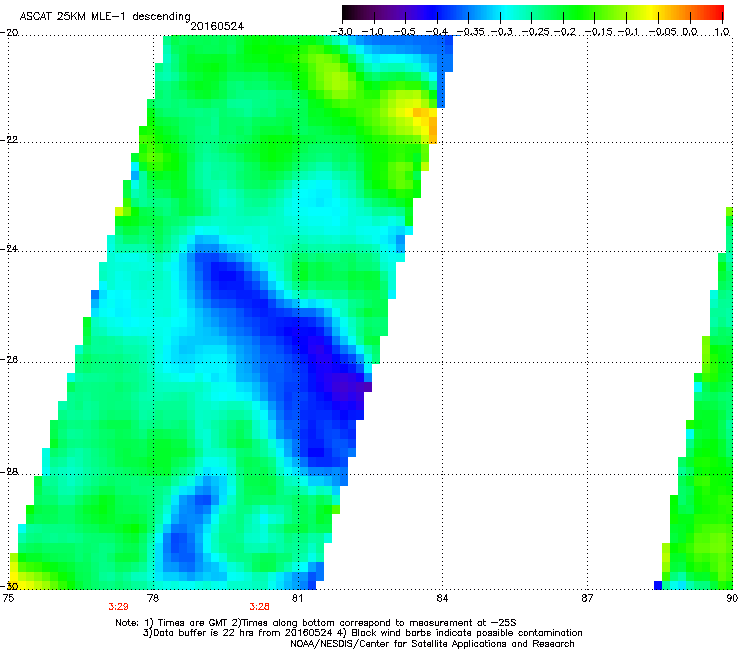The height and width of the screenshot is (650, 740).
Task: Click the '78' longitude axis label
Action: [x=152, y=599]
